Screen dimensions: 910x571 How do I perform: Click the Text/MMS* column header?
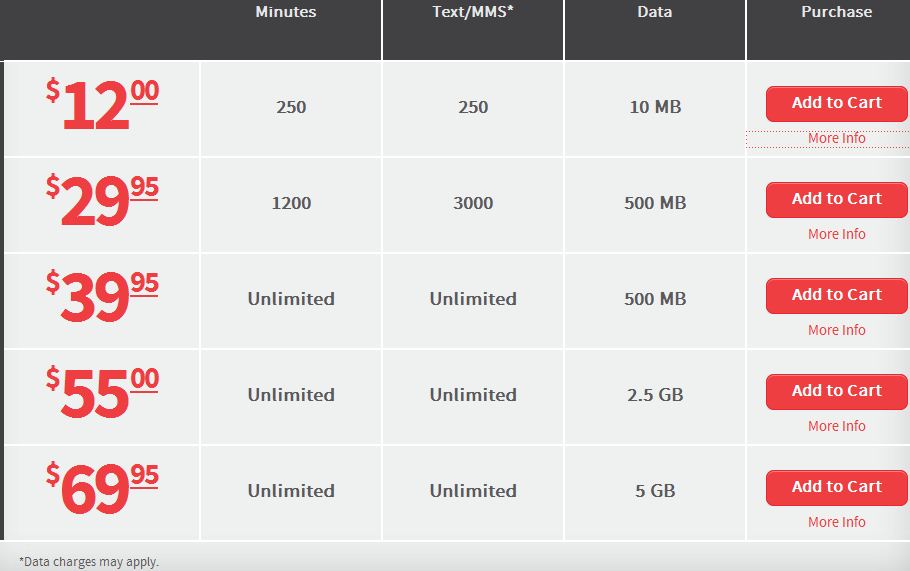[x=473, y=12]
